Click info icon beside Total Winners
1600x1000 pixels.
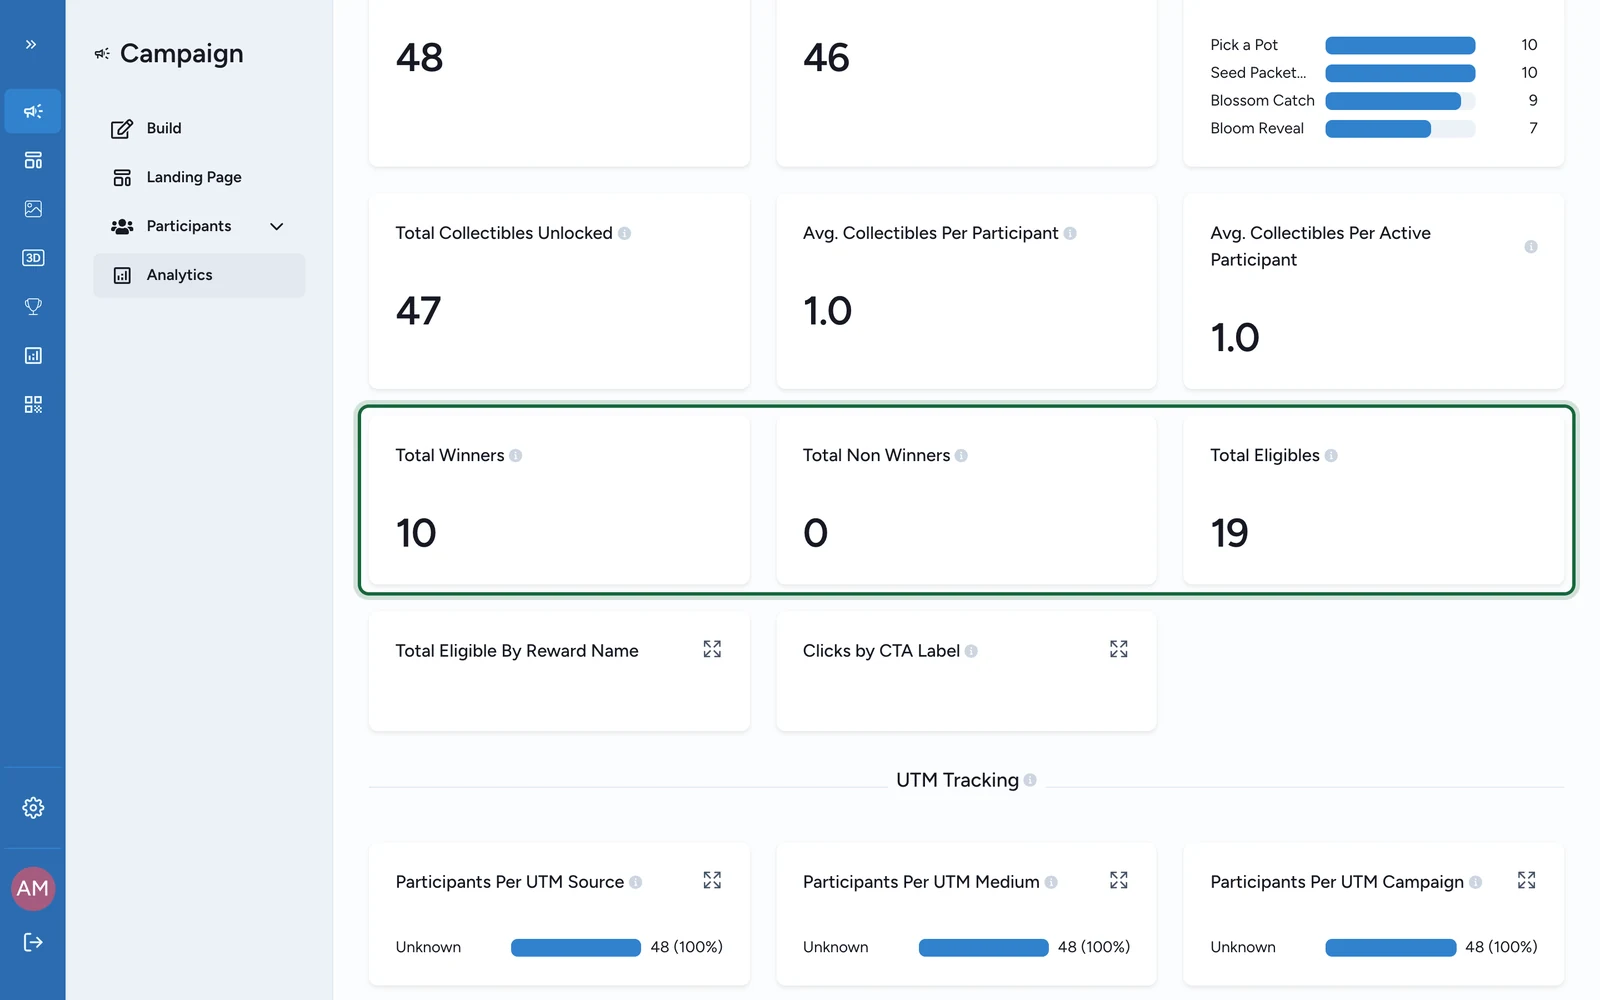515,456
